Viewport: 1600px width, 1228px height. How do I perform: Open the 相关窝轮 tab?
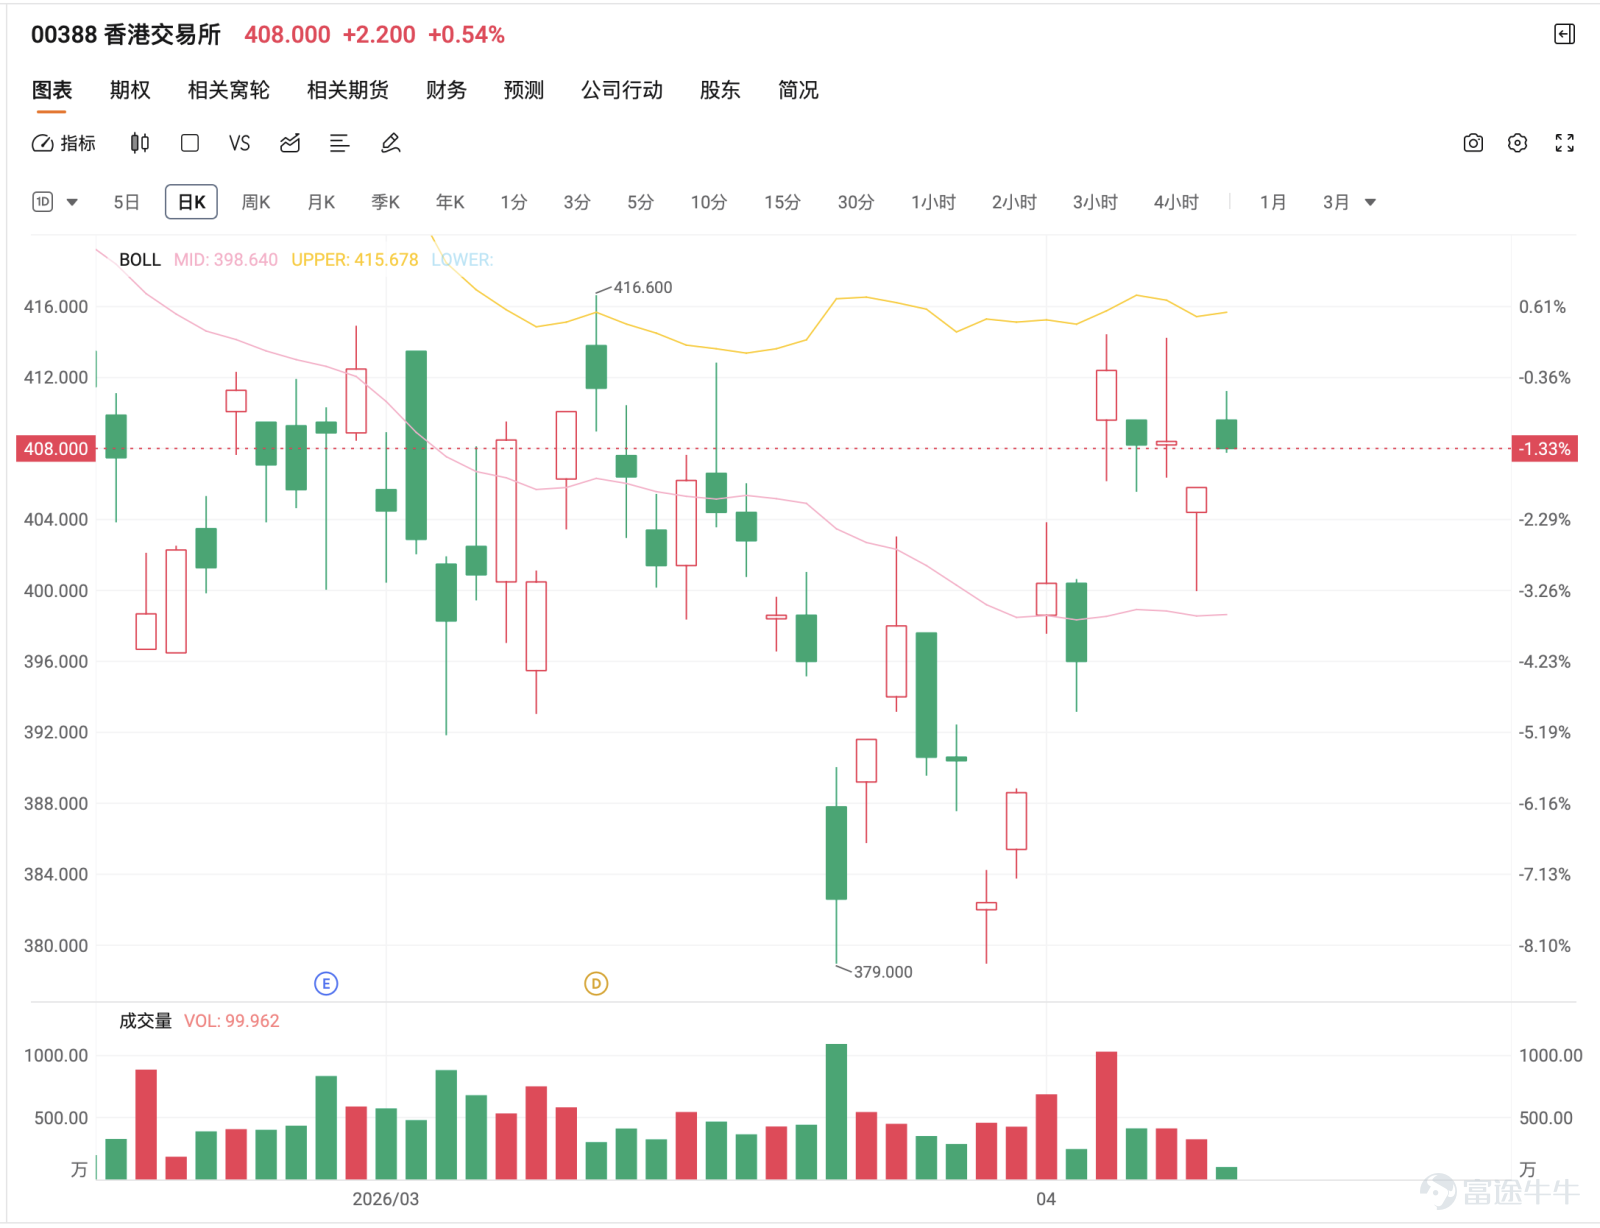click(229, 90)
